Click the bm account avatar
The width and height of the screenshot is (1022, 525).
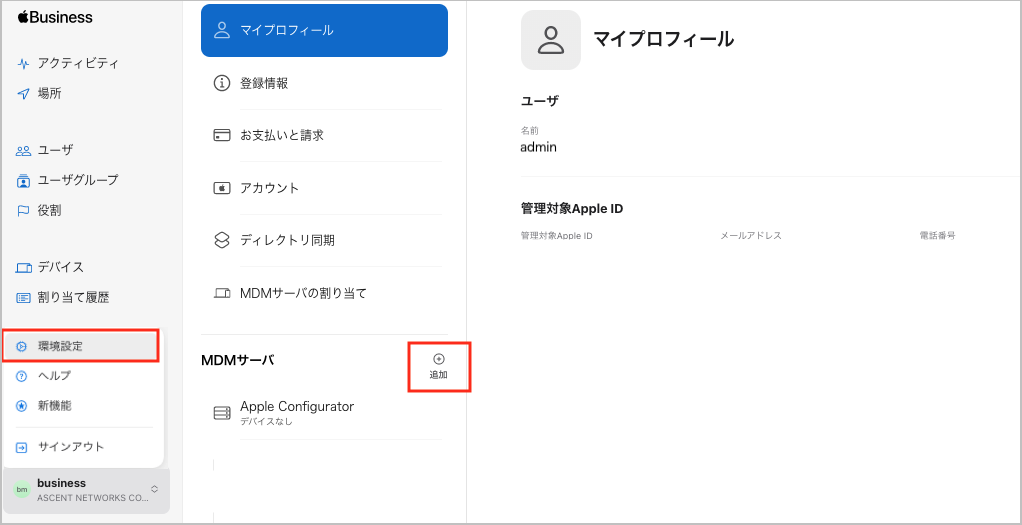(x=22, y=489)
